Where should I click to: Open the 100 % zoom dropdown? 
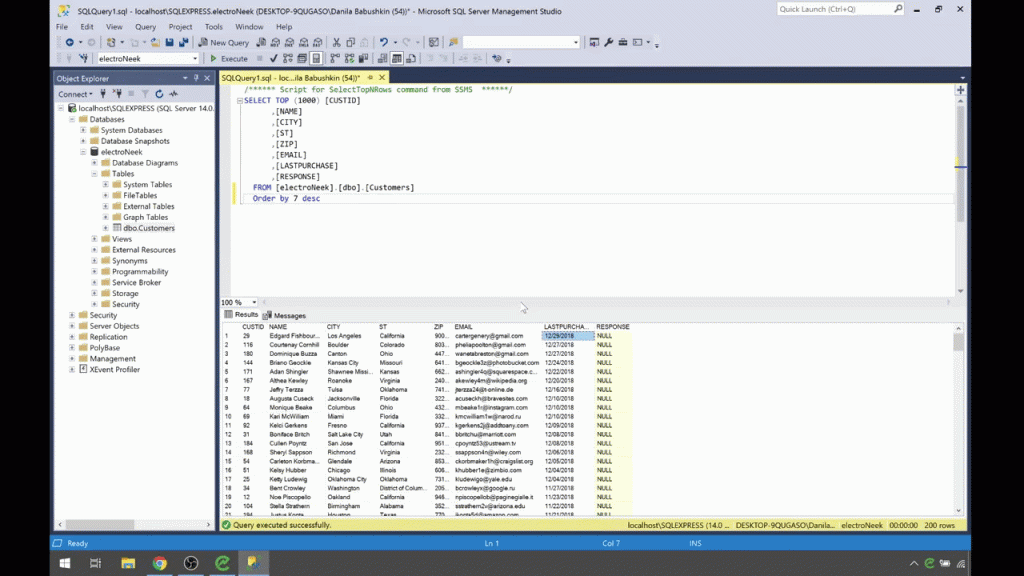[254, 302]
